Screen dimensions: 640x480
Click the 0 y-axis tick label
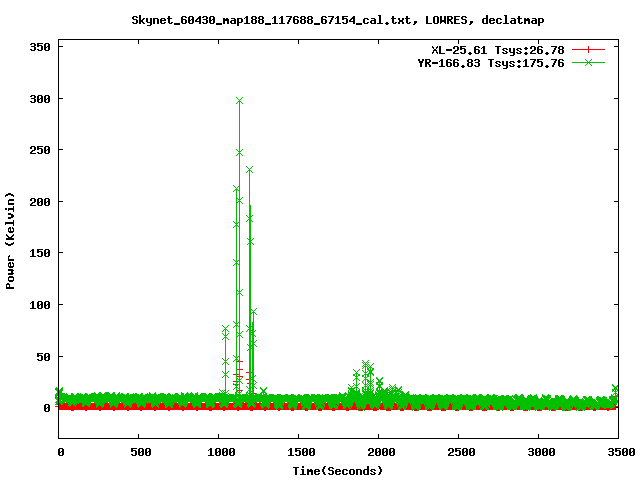tap(47, 408)
